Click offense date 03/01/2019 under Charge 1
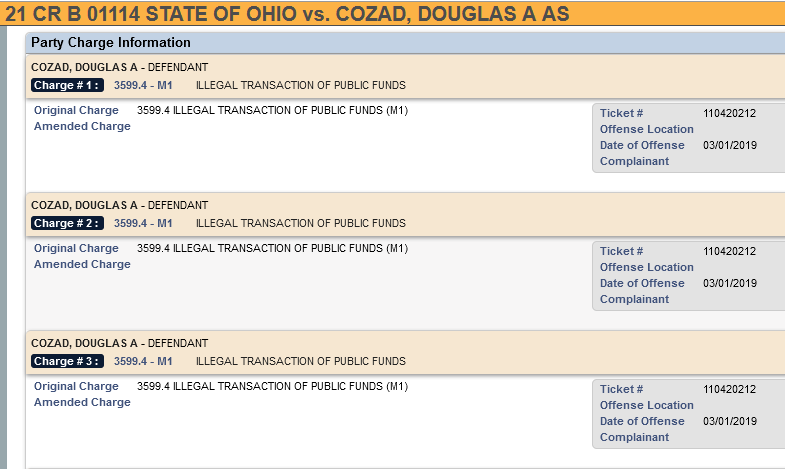785x469 pixels. (x=729, y=145)
